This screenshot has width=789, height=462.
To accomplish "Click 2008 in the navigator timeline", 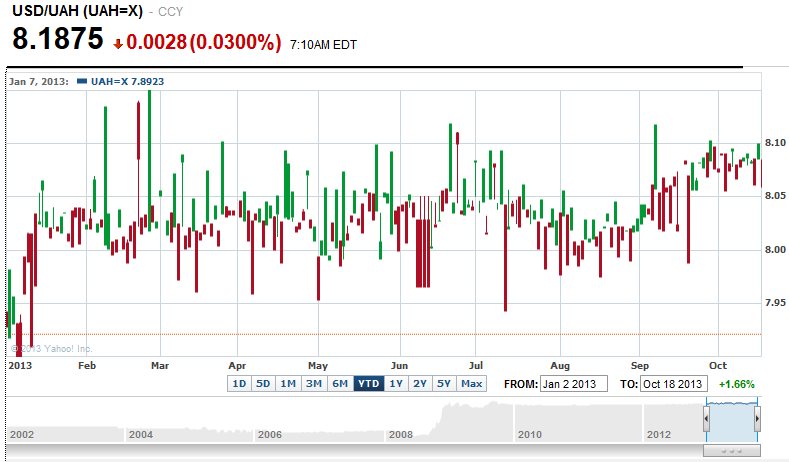I will (401, 434).
